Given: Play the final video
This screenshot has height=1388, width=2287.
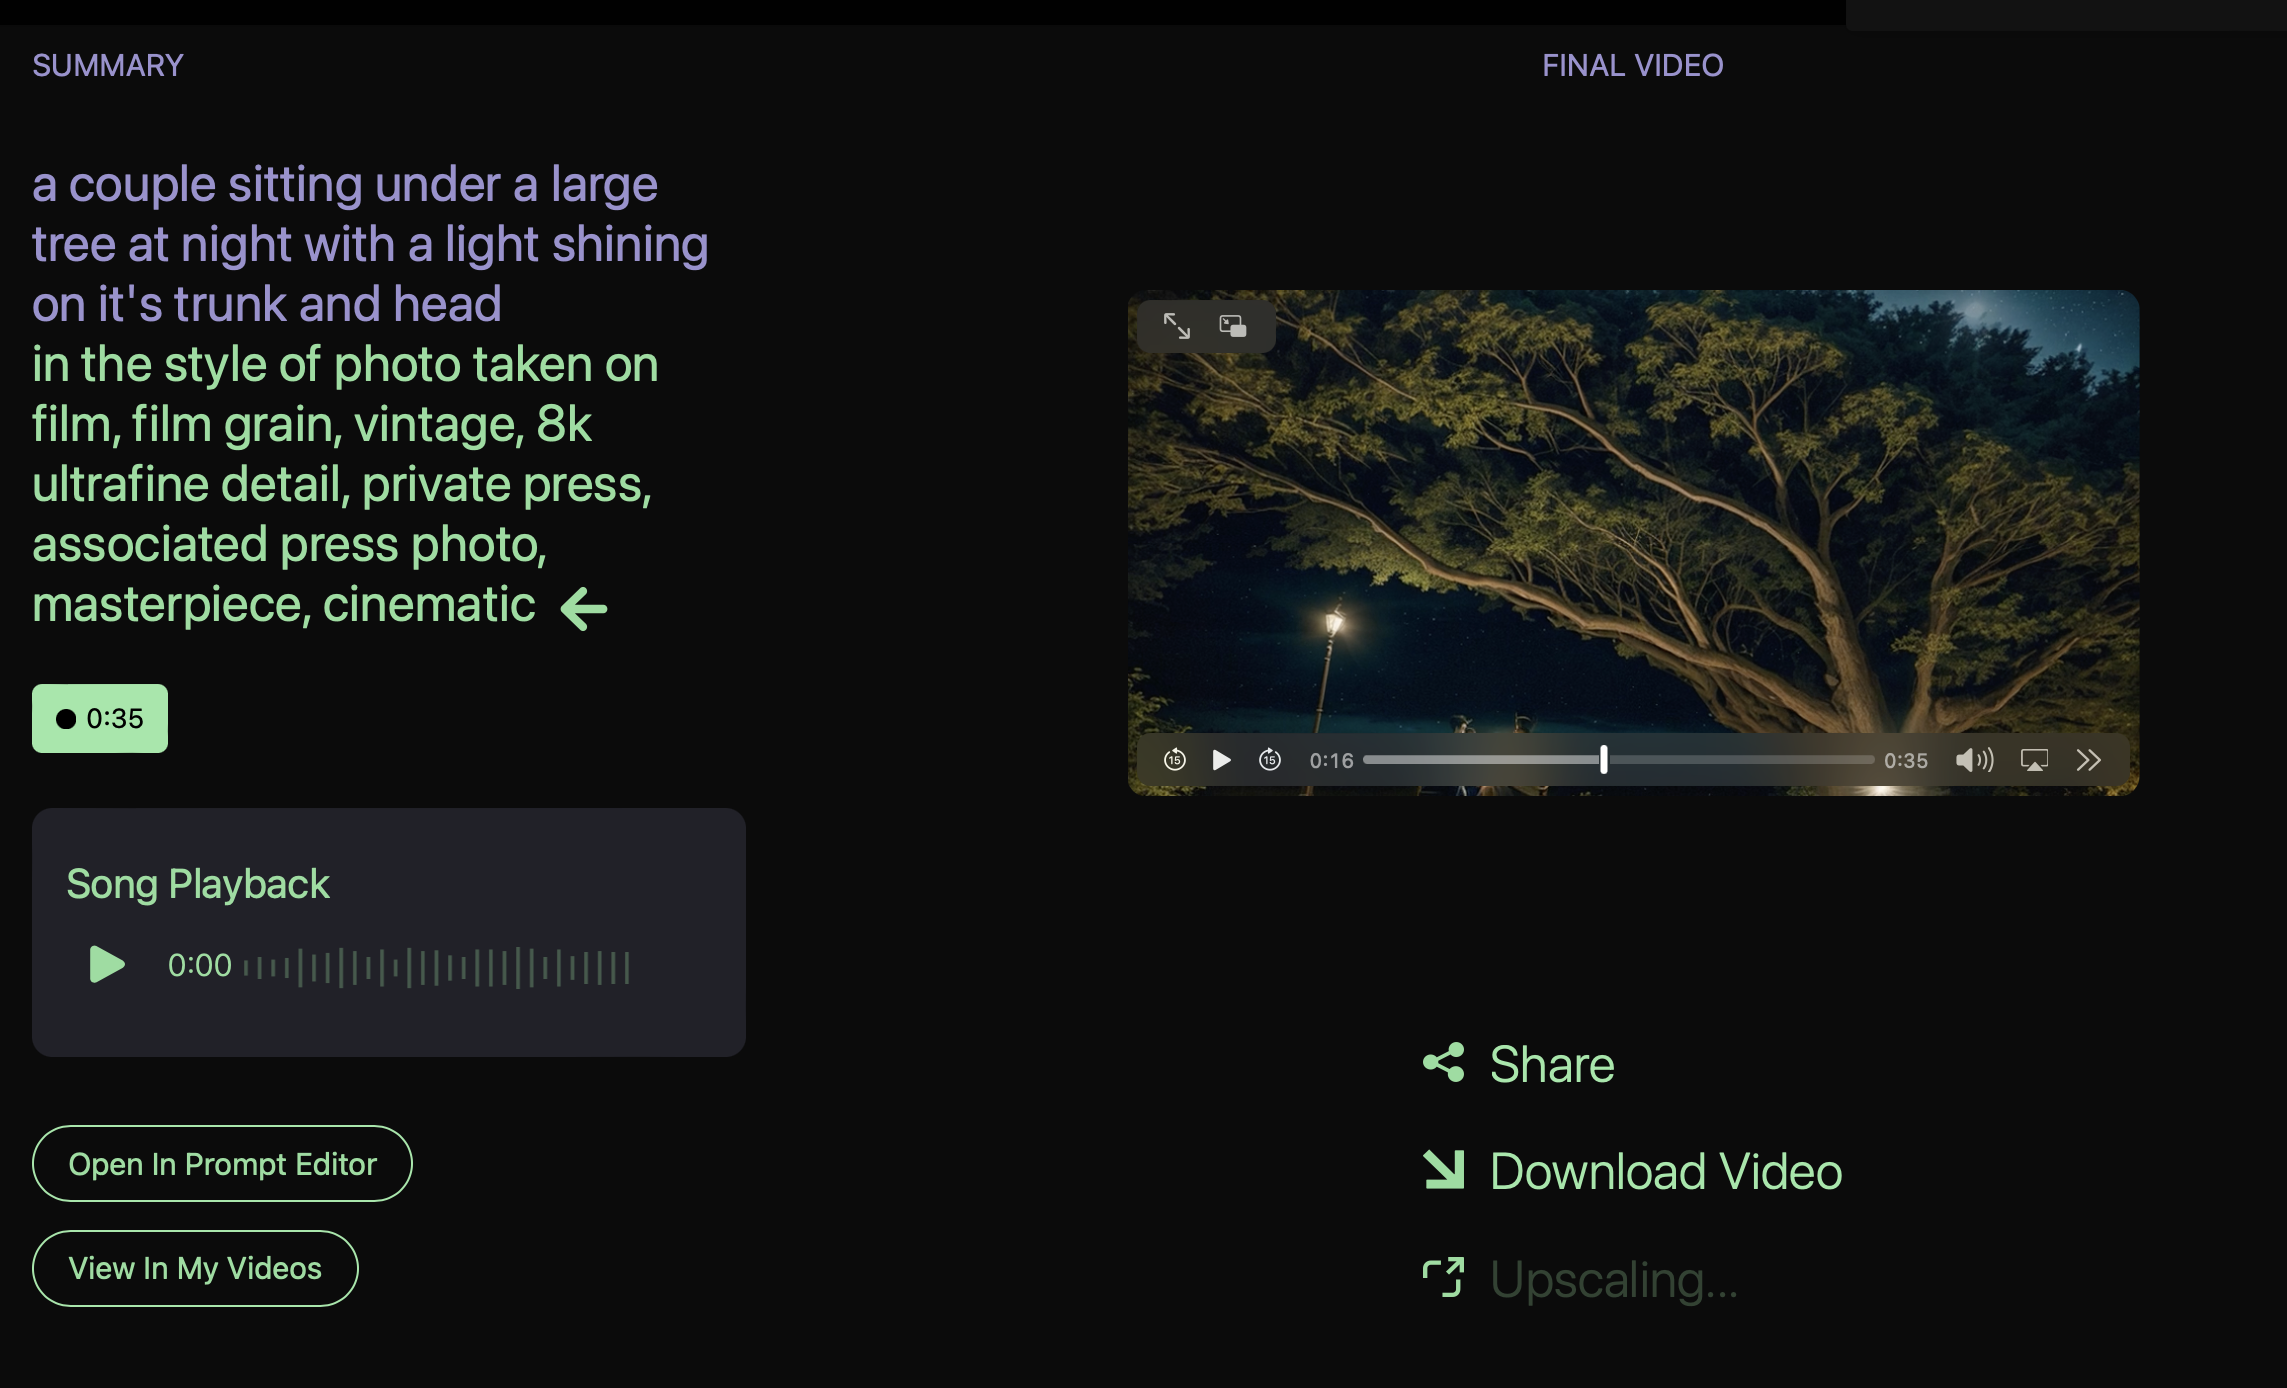Looking at the screenshot, I should point(1221,760).
